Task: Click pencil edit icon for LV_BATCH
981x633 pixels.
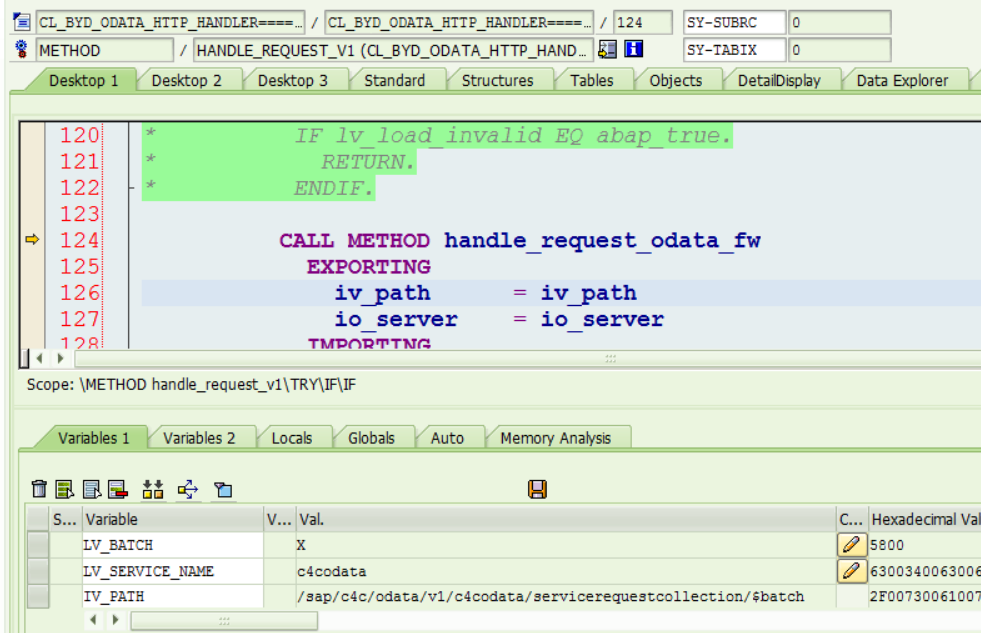Action: (851, 545)
